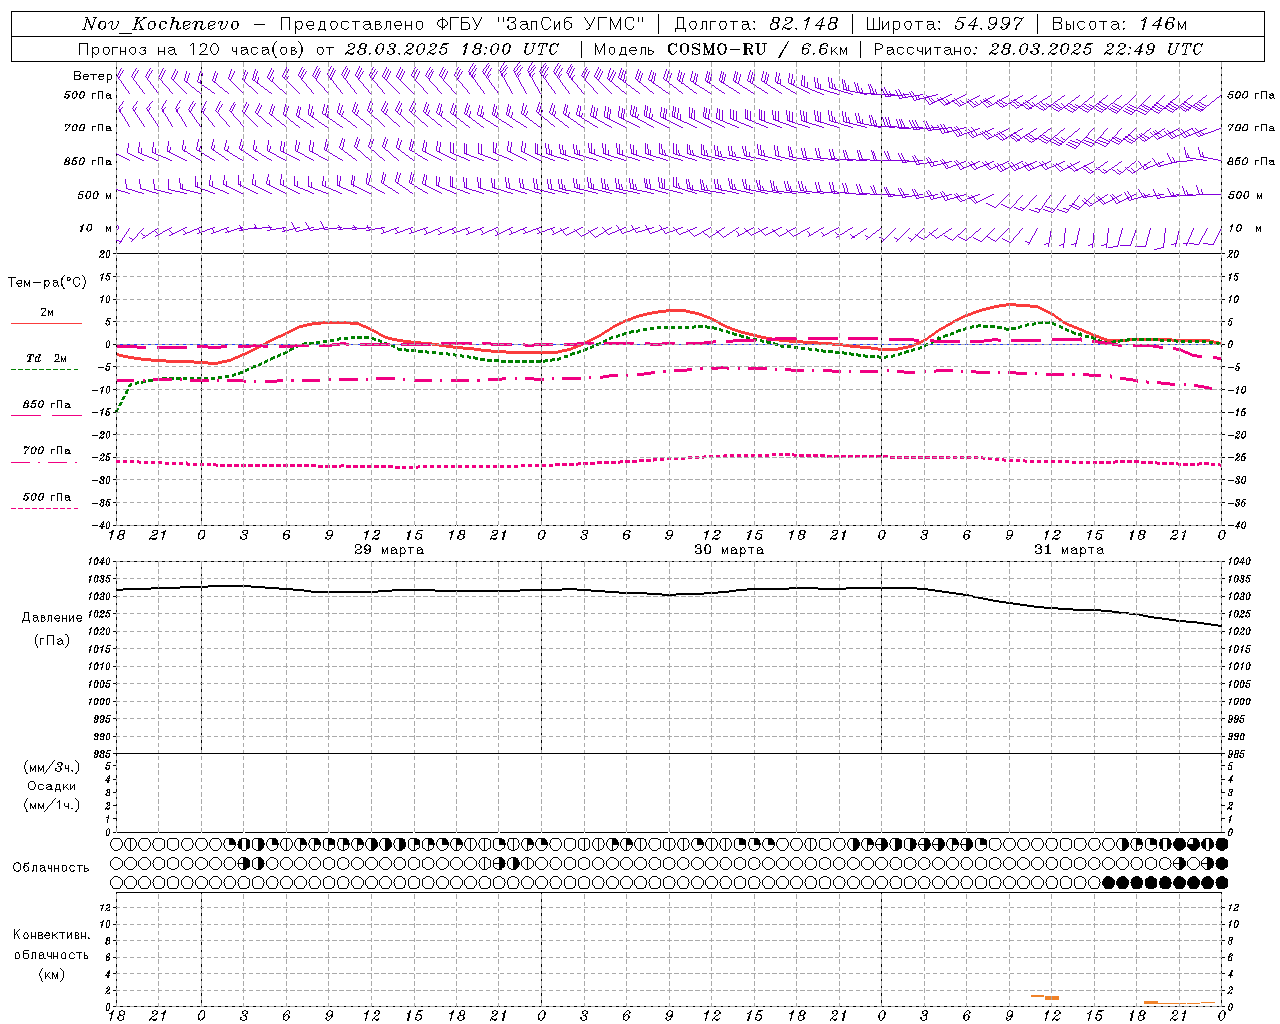Click the Облачность row label
The width and height of the screenshot is (1280, 1024).
click(x=51, y=867)
